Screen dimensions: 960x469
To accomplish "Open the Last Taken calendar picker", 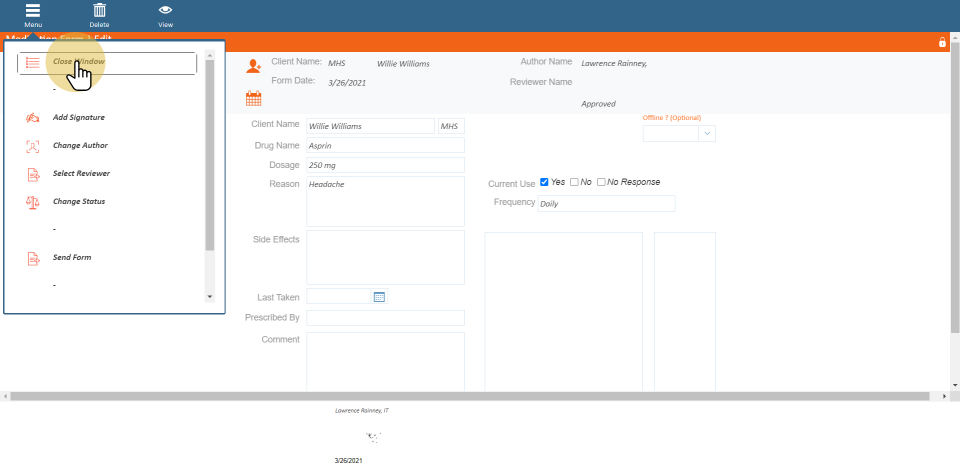I will [379, 297].
